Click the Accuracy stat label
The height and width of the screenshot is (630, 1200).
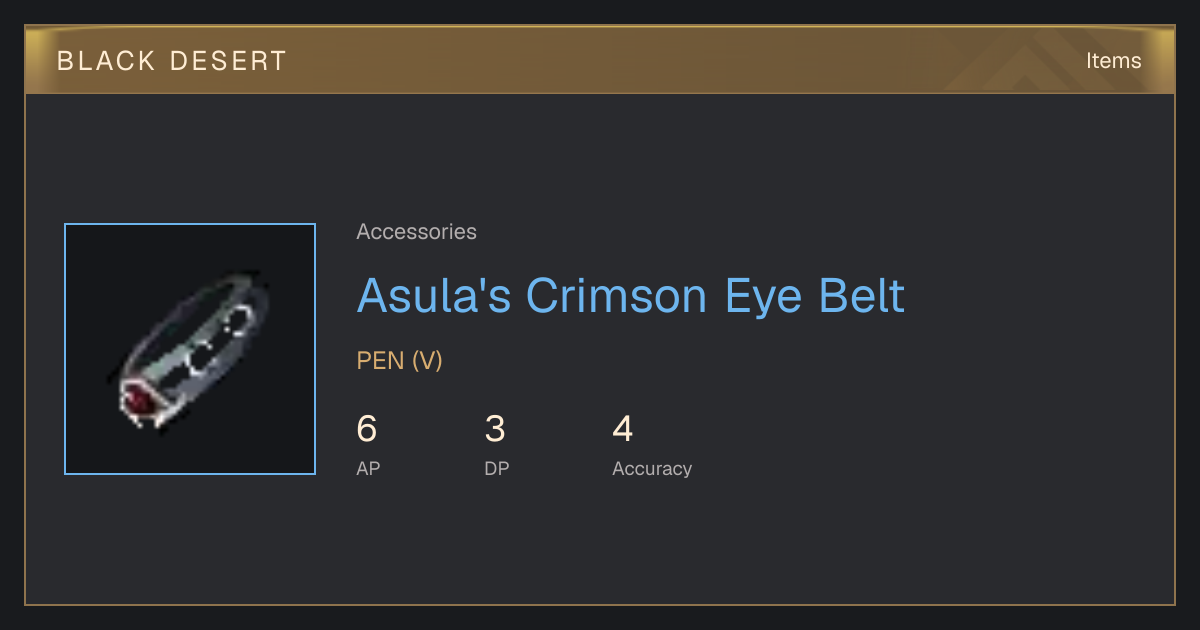[x=652, y=468]
